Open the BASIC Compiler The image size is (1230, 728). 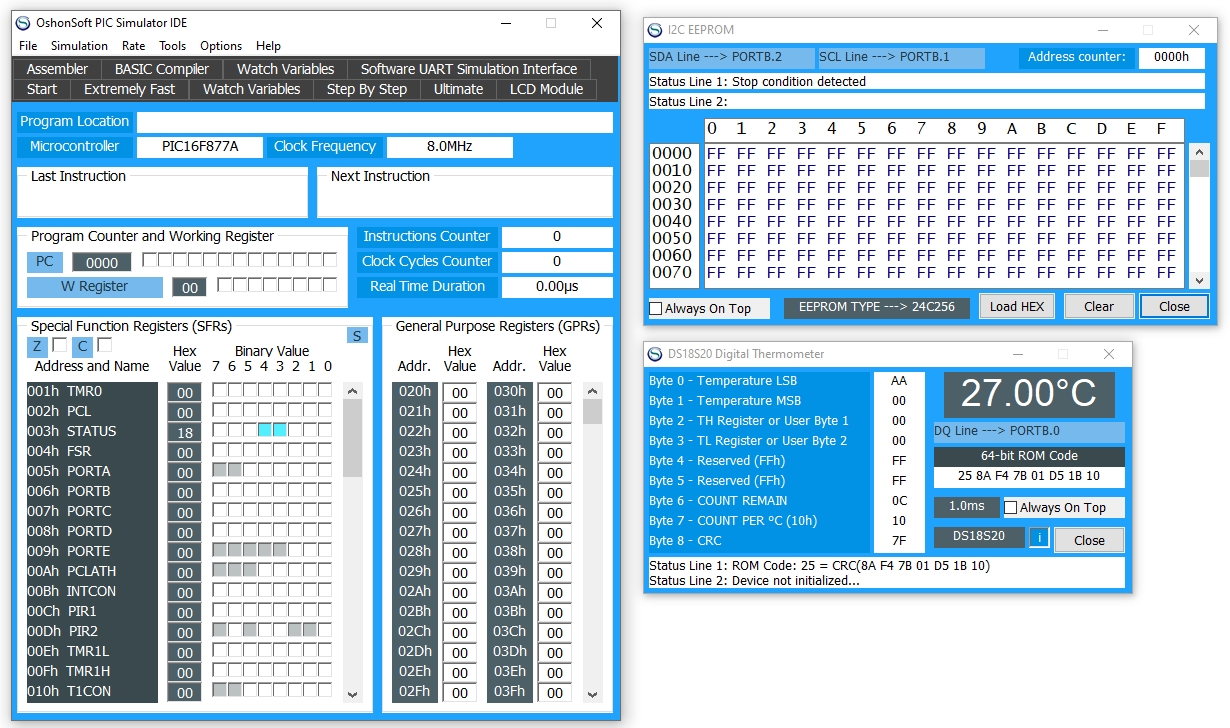click(162, 69)
